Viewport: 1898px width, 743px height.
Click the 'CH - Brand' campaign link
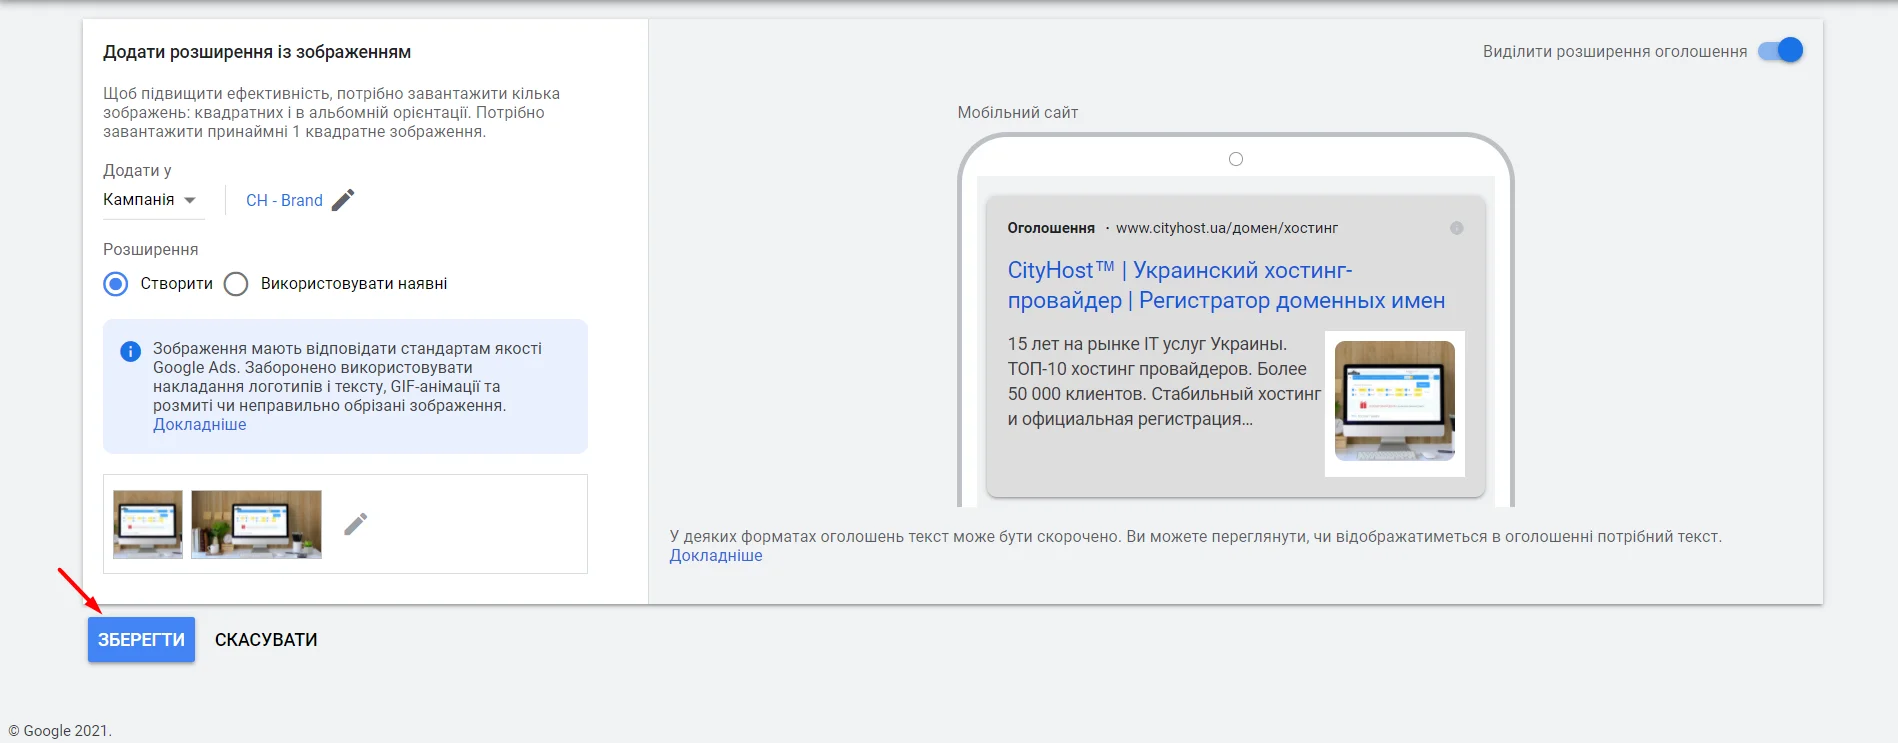284,200
